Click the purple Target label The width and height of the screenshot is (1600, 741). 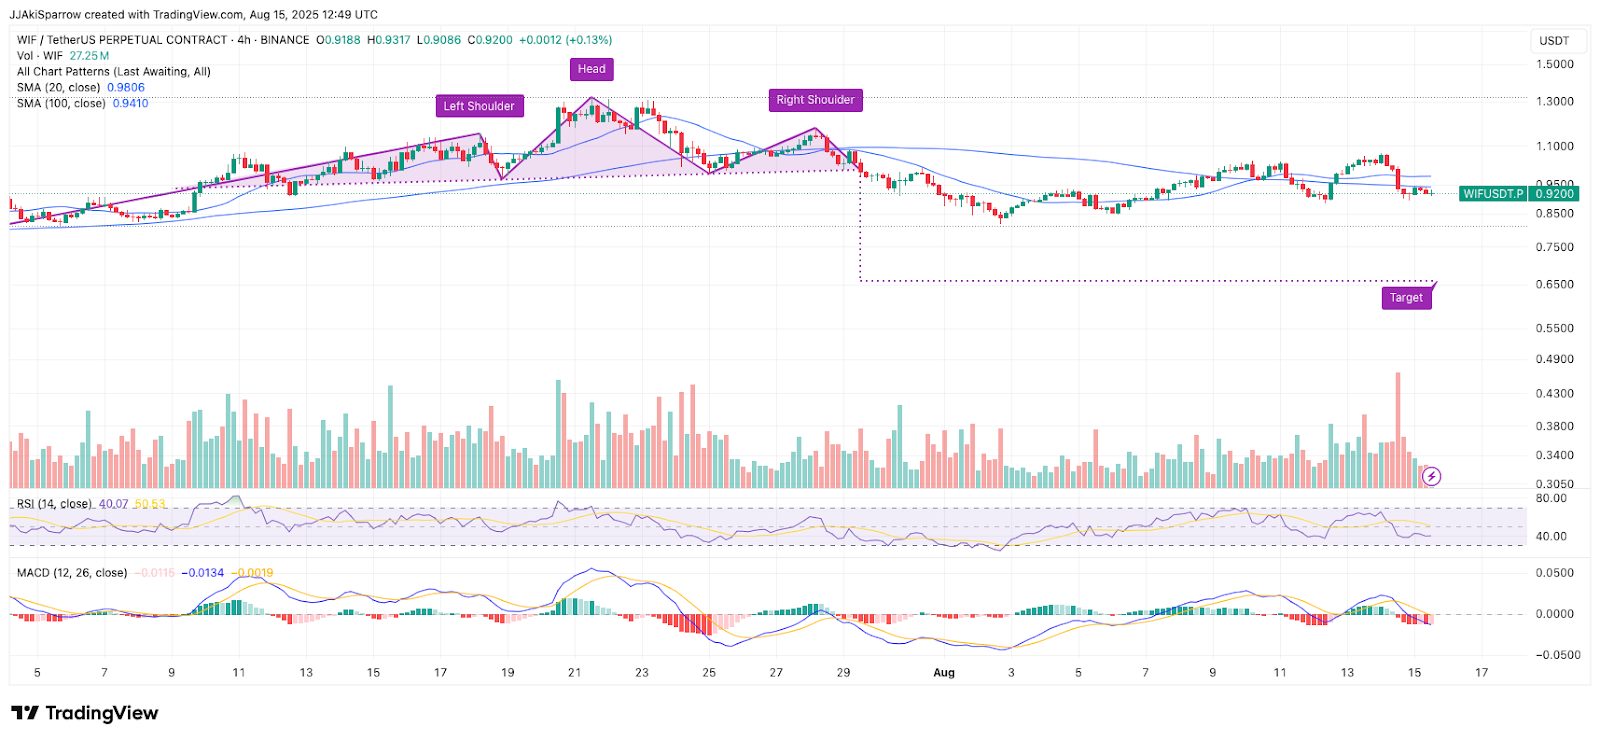click(1406, 298)
